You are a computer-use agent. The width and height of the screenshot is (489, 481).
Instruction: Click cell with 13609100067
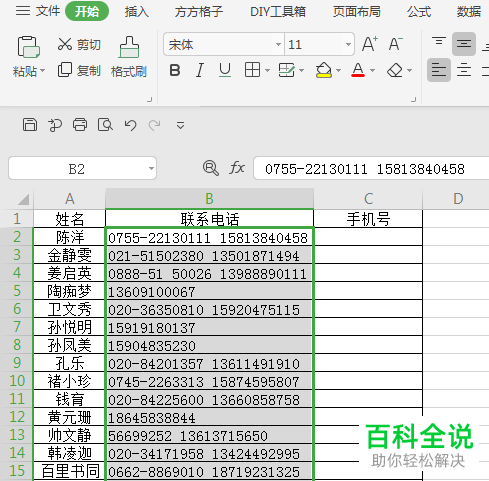click(x=209, y=291)
